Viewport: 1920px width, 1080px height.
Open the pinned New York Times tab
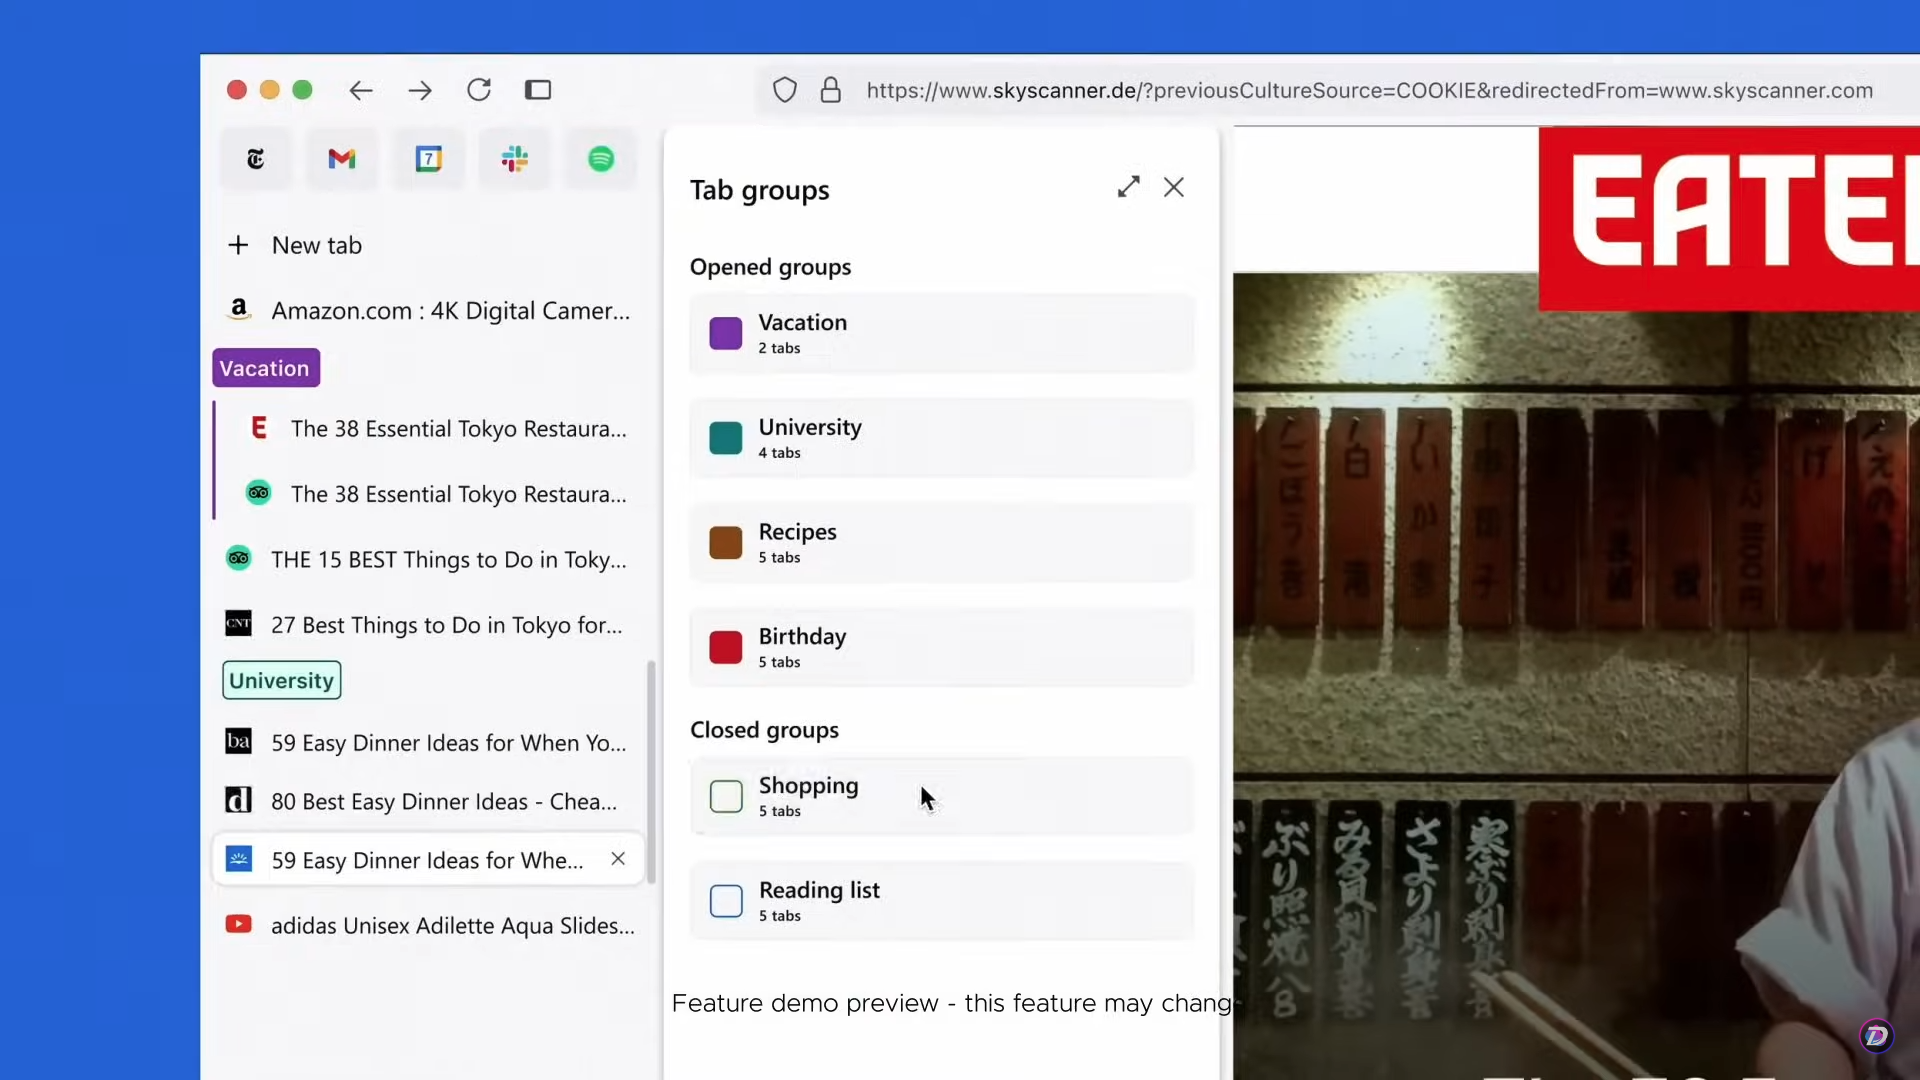[255, 159]
